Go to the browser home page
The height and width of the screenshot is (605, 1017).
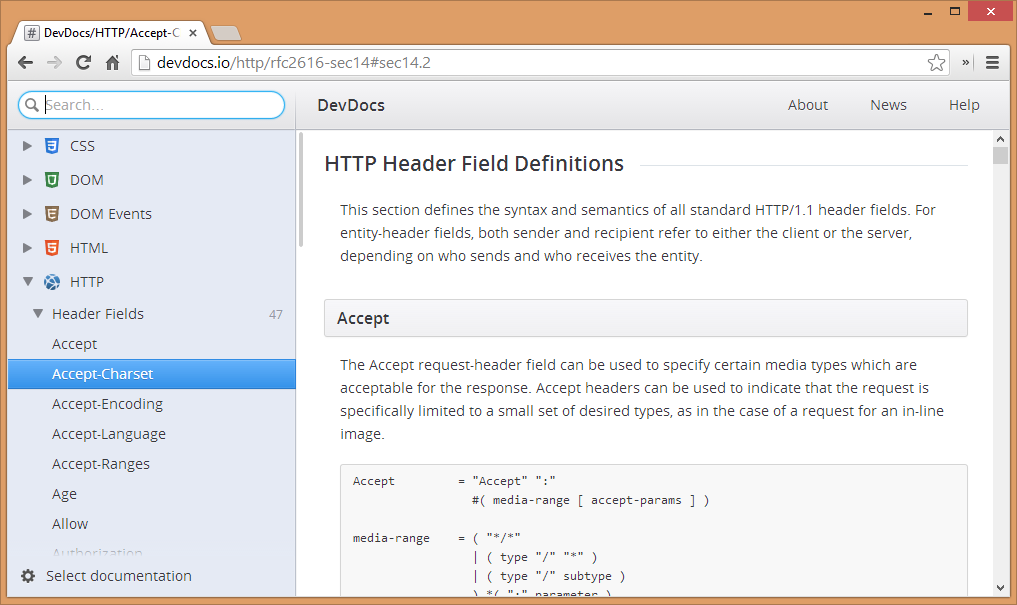113,63
